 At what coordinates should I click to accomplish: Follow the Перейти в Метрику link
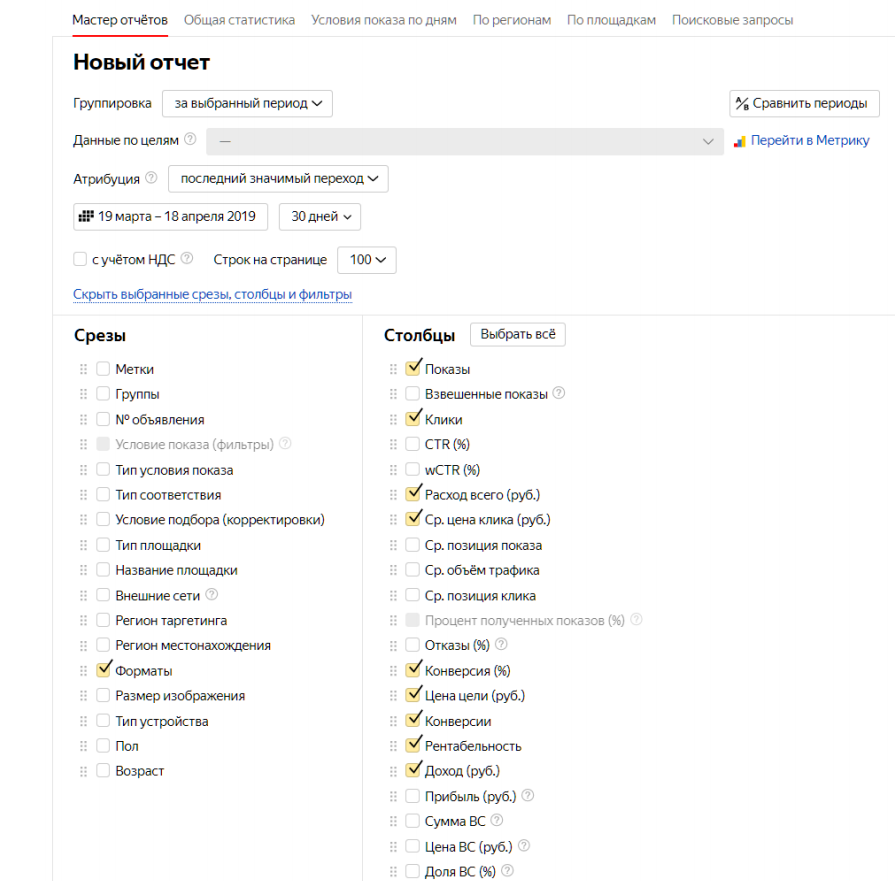click(810, 141)
